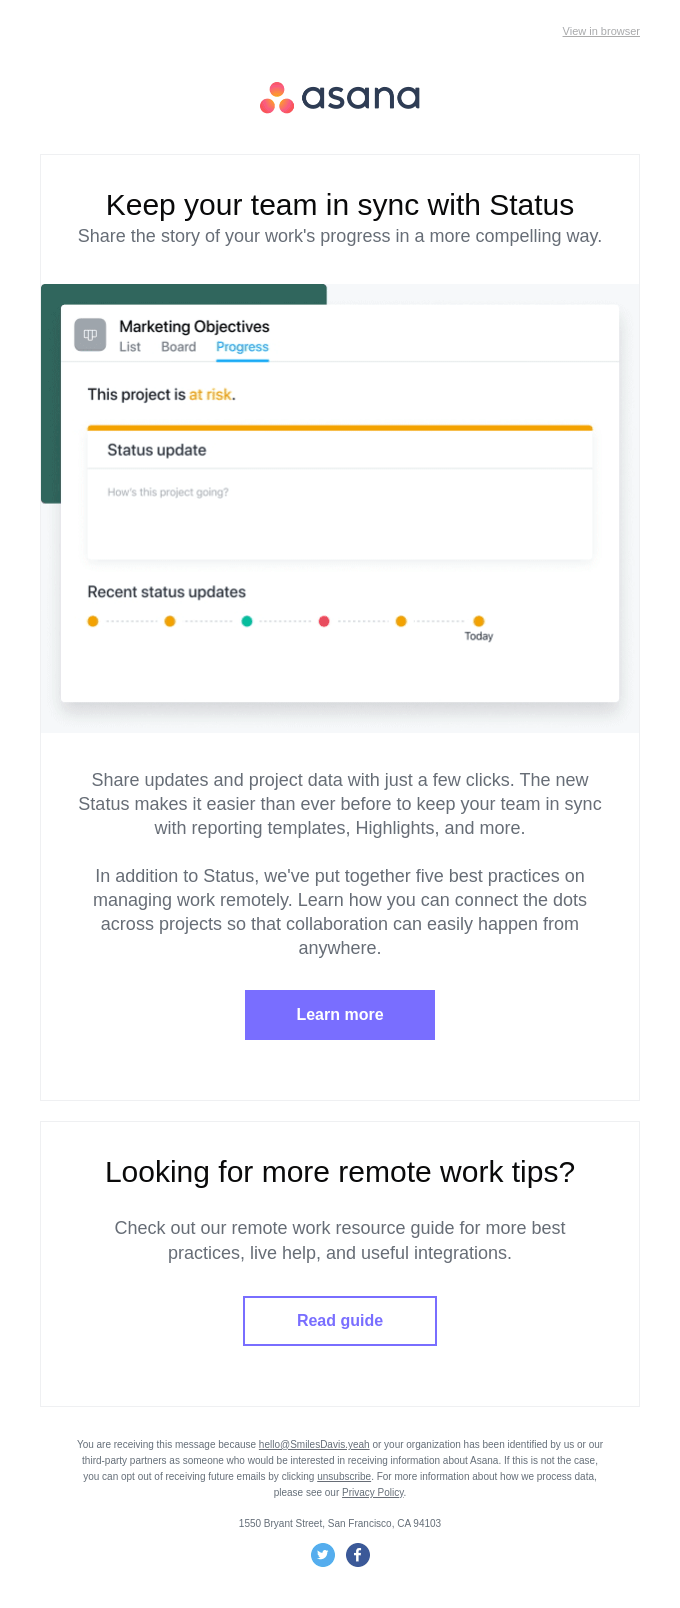Click the Asana logo at top
Screen dimensions: 680x1608
tap(340, 97)
